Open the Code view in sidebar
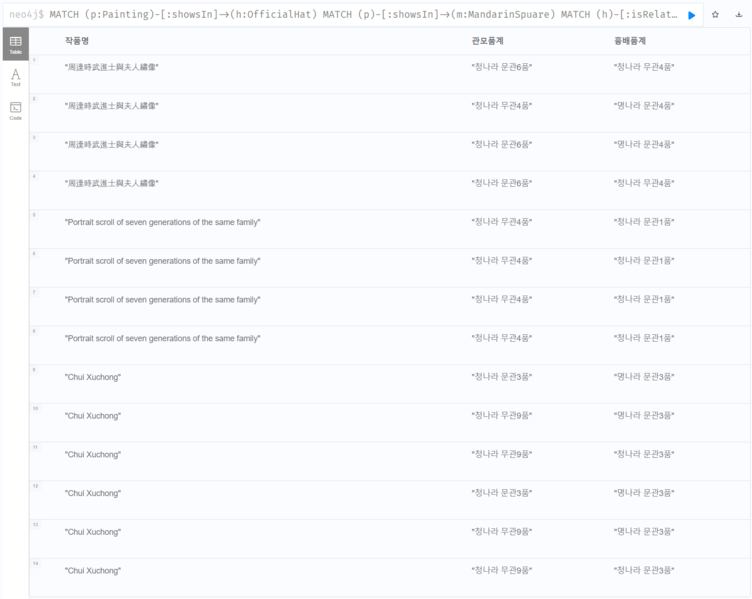Image resolution: width=752 pixels, height=599 pixels. 15,110
